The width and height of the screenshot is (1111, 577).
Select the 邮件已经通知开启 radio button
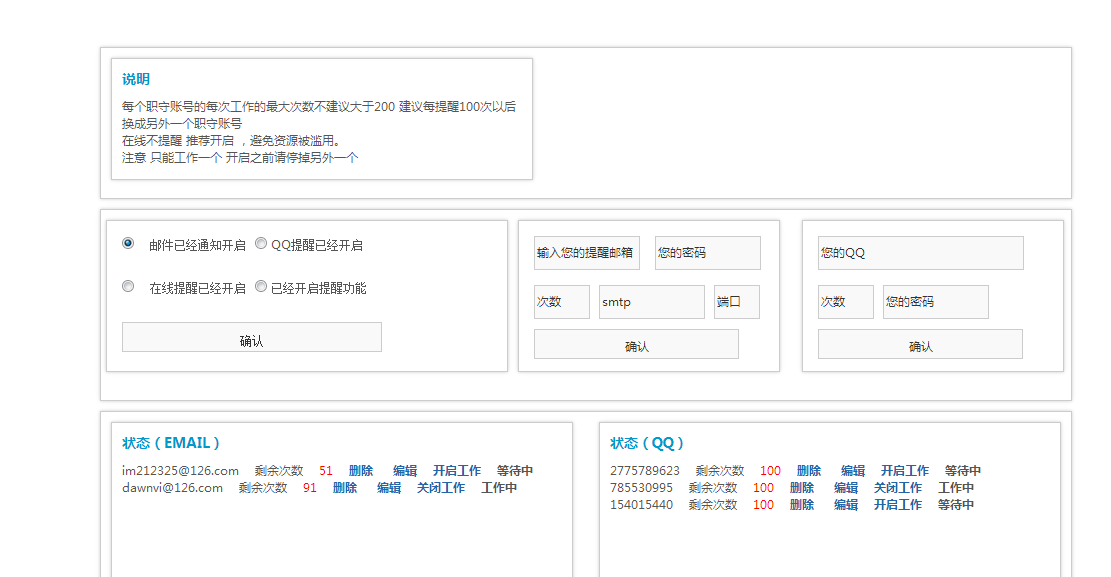[x=128, y=243]
